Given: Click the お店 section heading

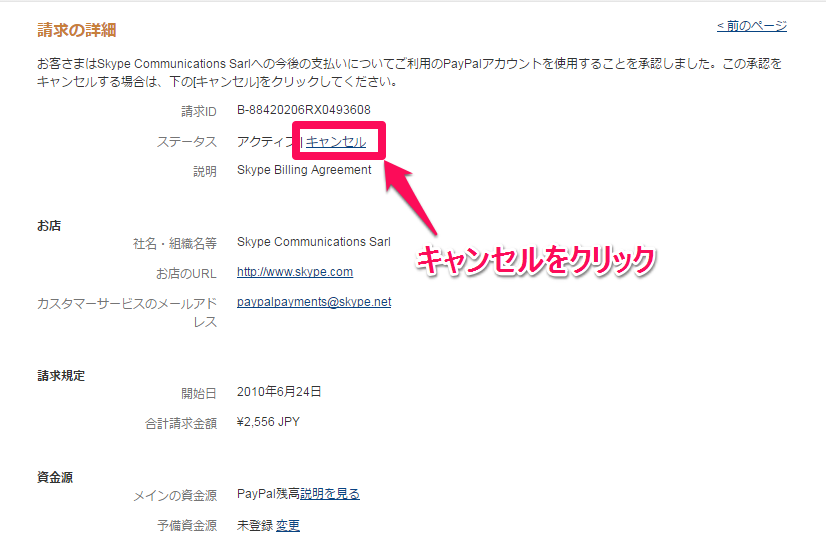Looking at the screenshot, I should click(49, 226).
